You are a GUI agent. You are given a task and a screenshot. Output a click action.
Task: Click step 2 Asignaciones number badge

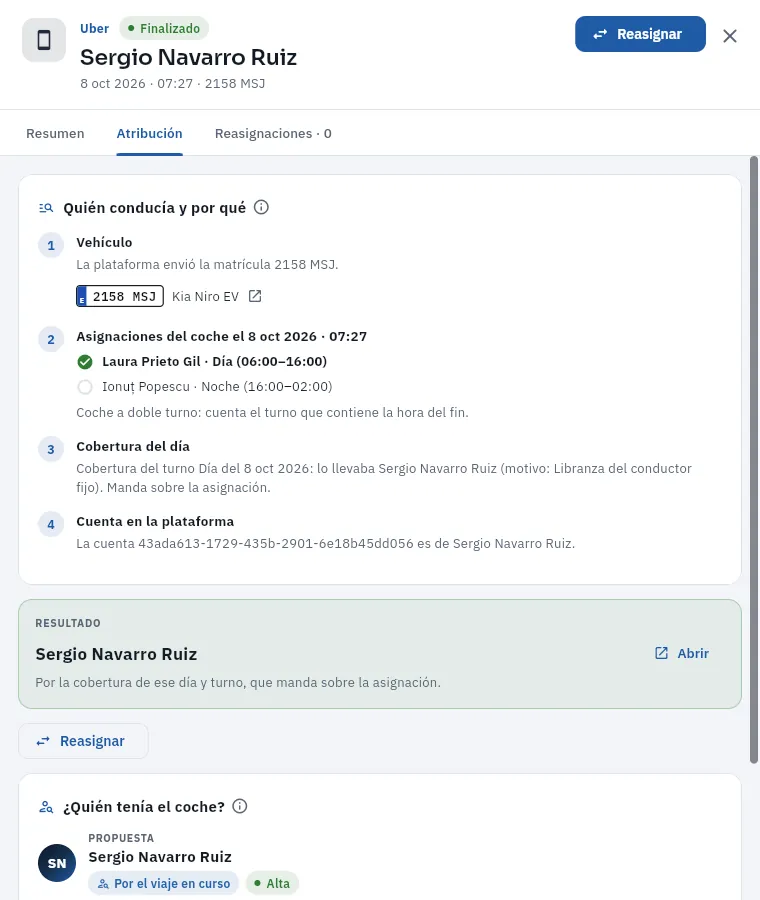tap(51, 340)
